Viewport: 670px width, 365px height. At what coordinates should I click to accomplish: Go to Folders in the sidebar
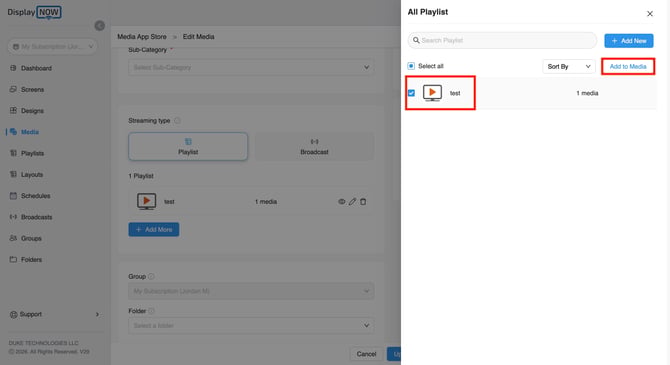31,259
